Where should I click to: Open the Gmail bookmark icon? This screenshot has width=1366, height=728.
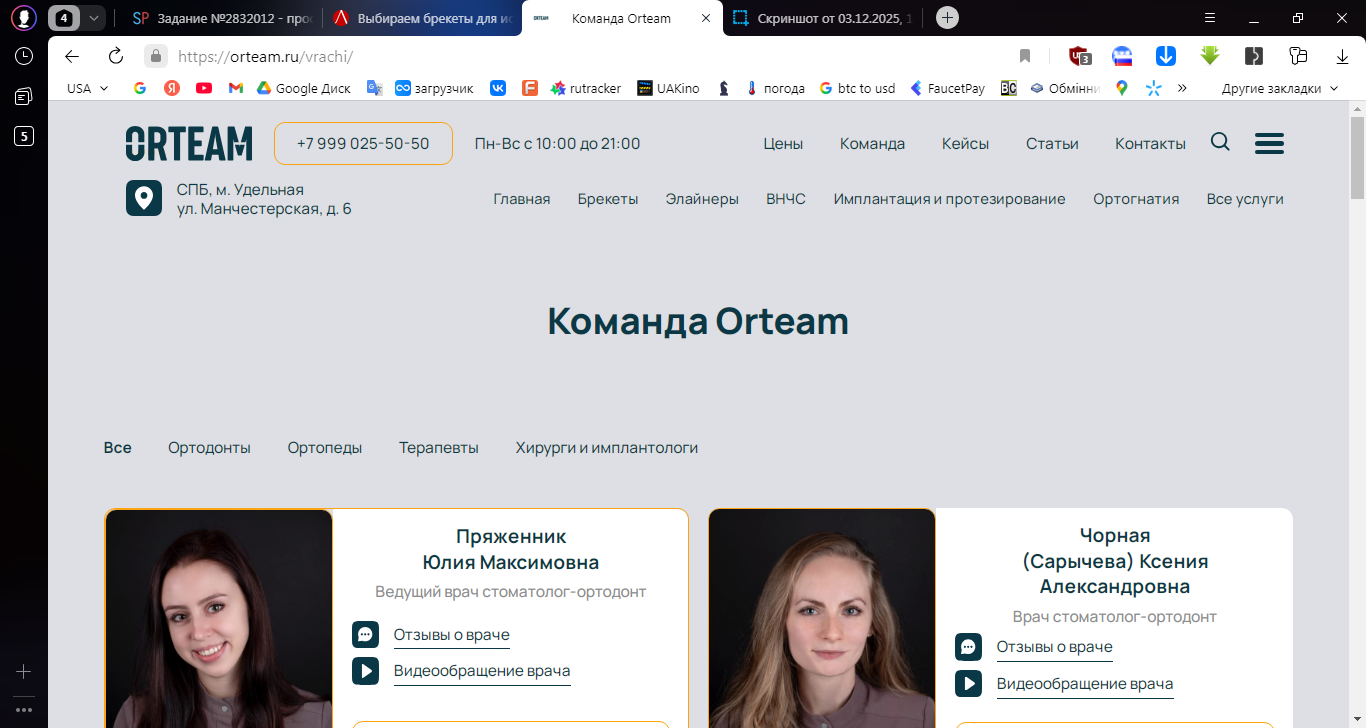[236, 88]
